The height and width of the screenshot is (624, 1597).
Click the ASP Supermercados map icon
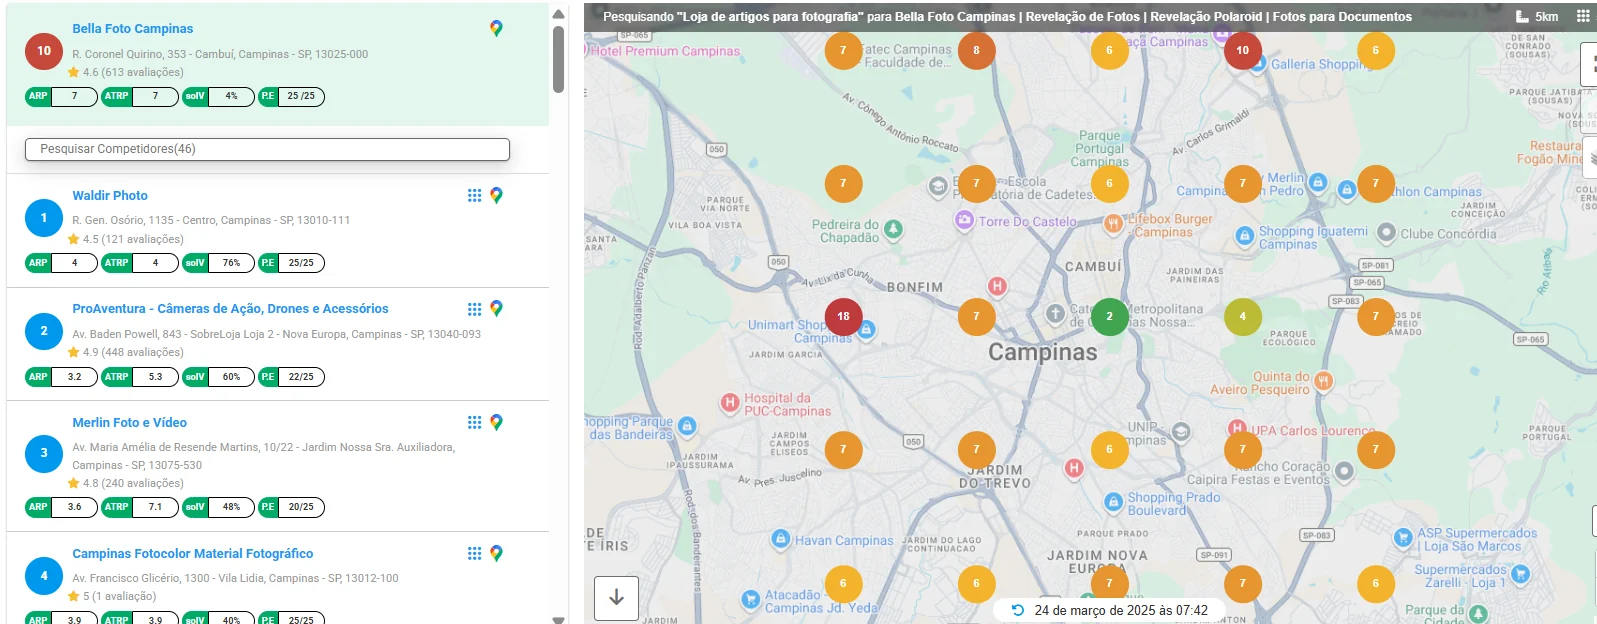1403,537
